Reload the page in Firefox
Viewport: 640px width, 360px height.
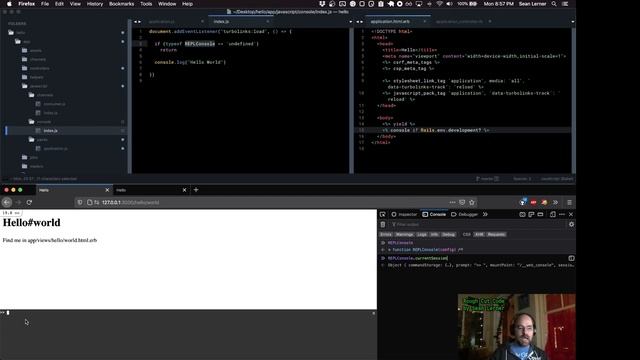[x=29, y=202]
